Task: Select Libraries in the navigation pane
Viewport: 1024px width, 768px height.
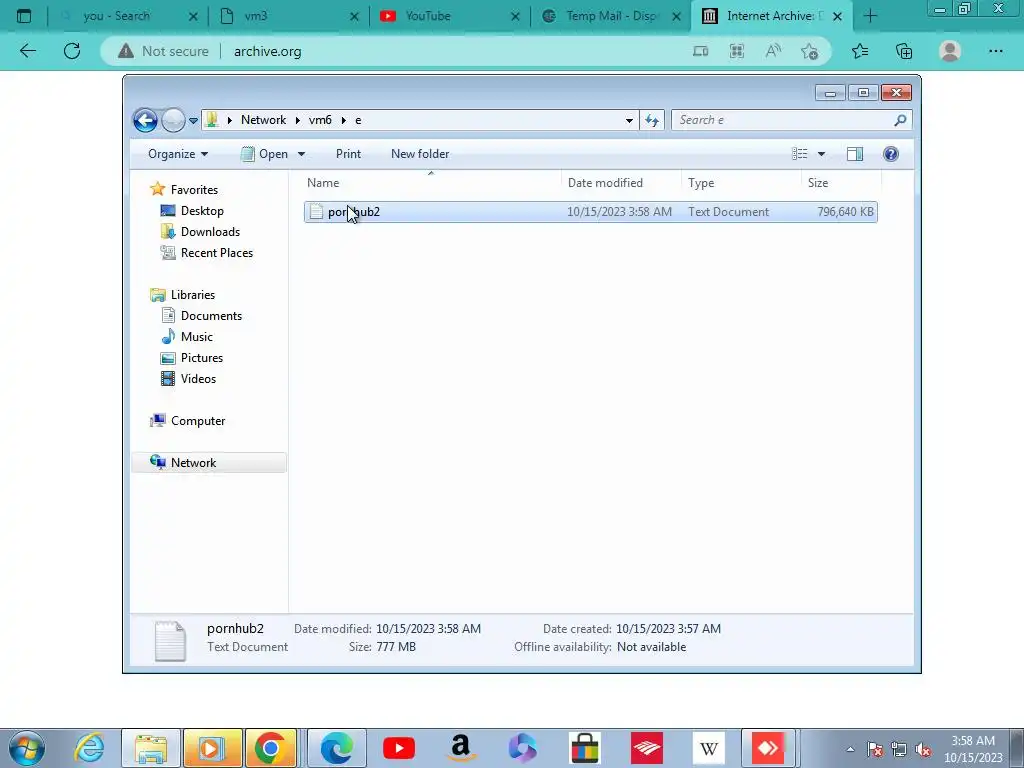Action: (x=193, y=295)
